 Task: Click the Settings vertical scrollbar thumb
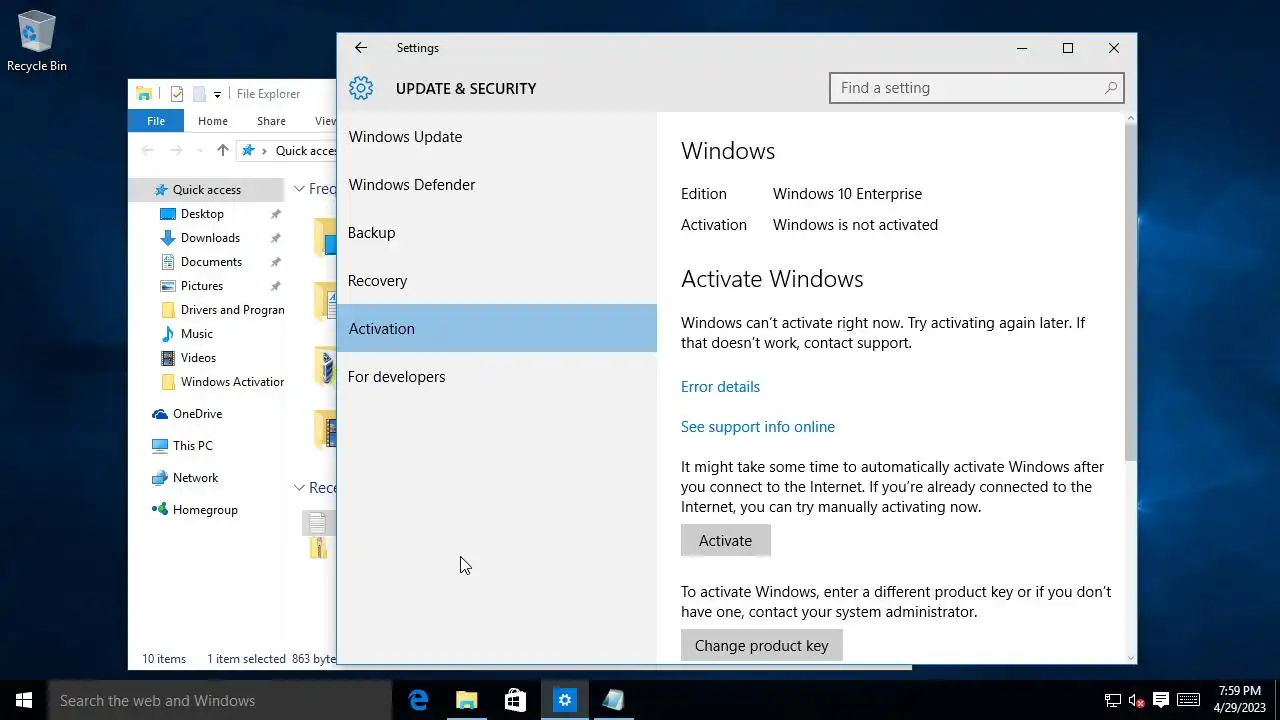click(1131, 292)
